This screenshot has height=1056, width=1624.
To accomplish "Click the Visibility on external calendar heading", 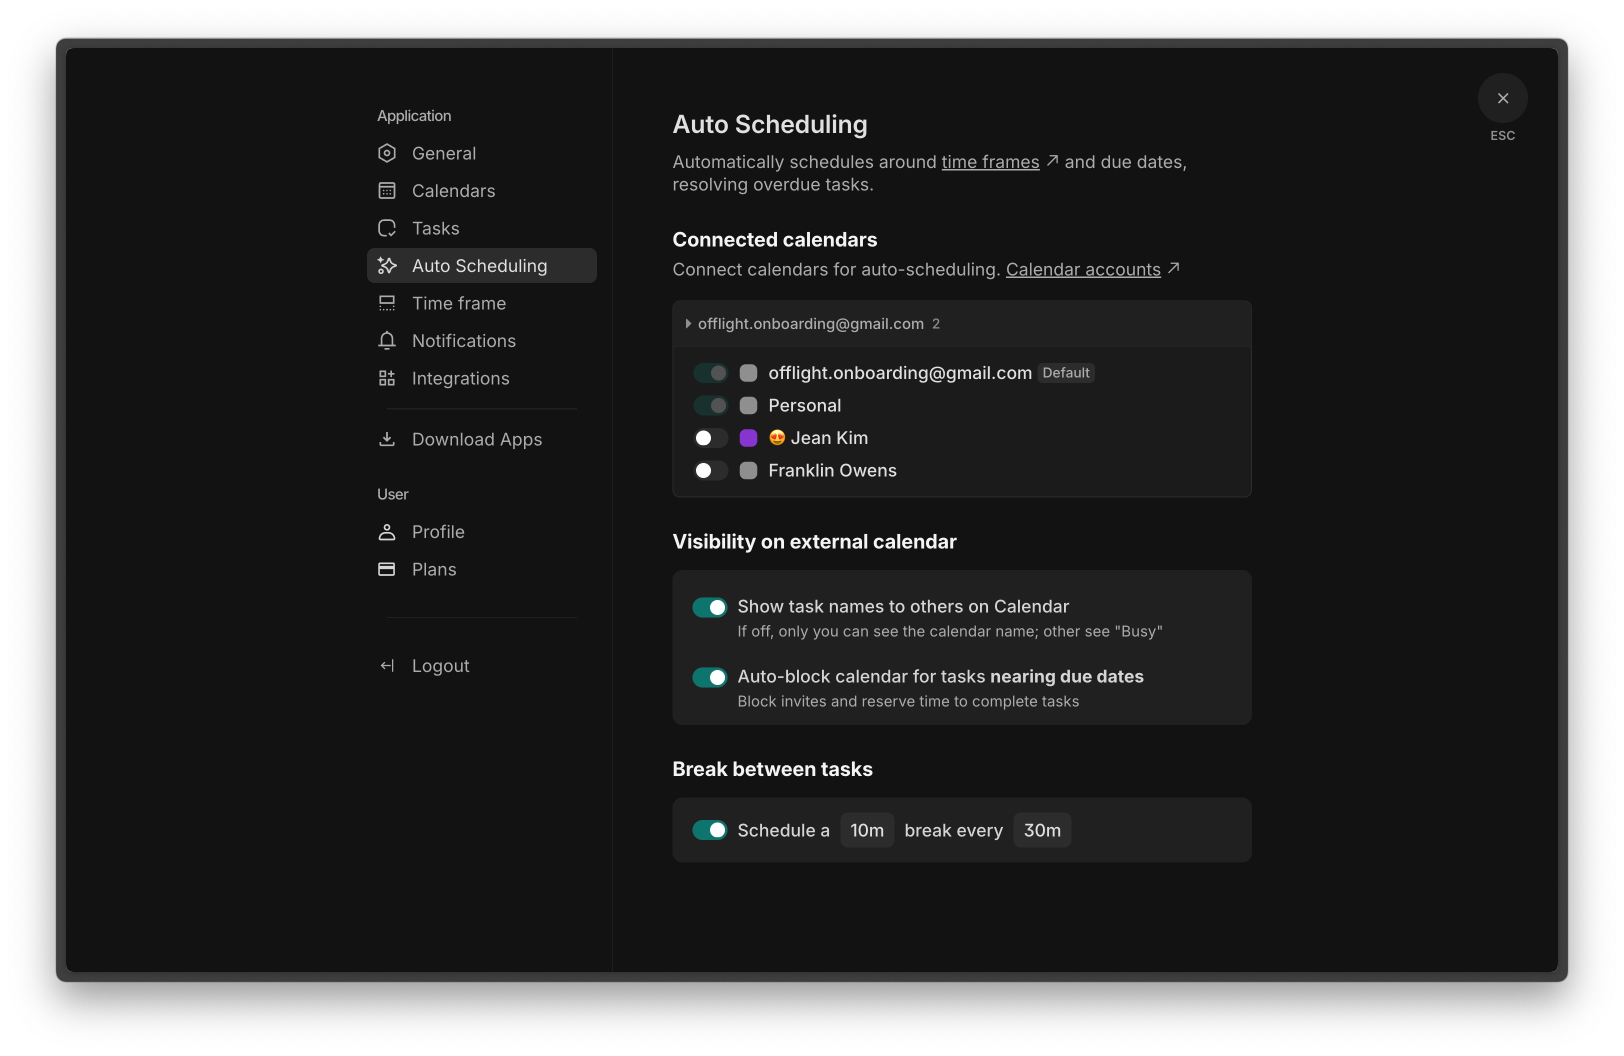I will click(815, 542).
